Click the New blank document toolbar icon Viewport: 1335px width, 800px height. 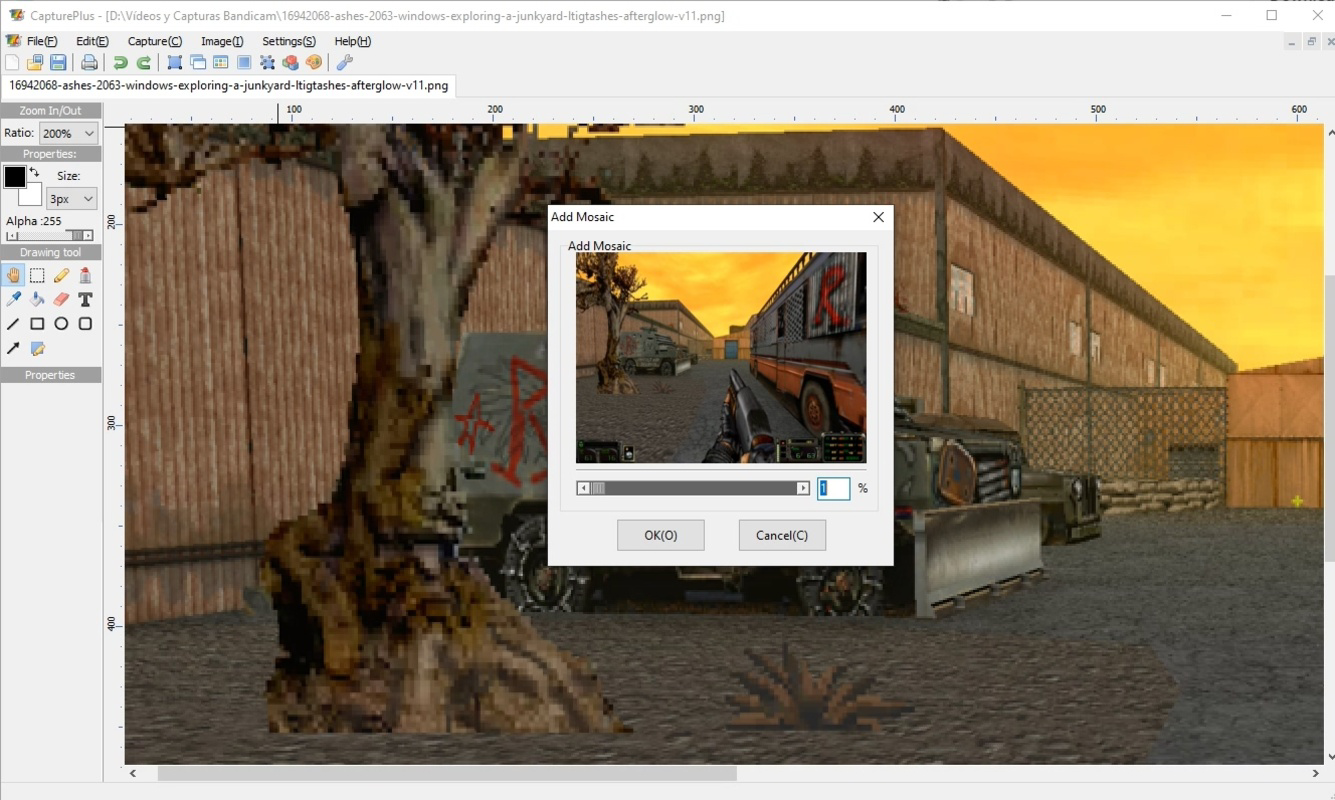[x=12, y=63]
